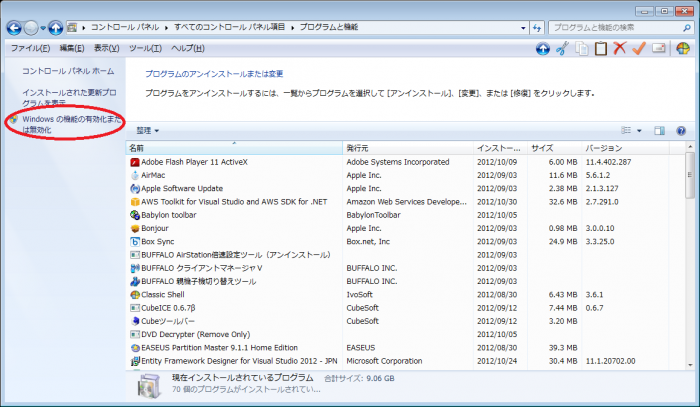The image size is (700, 407).
Task: Sort by the バージョン column header
Action: pos(625,148)
